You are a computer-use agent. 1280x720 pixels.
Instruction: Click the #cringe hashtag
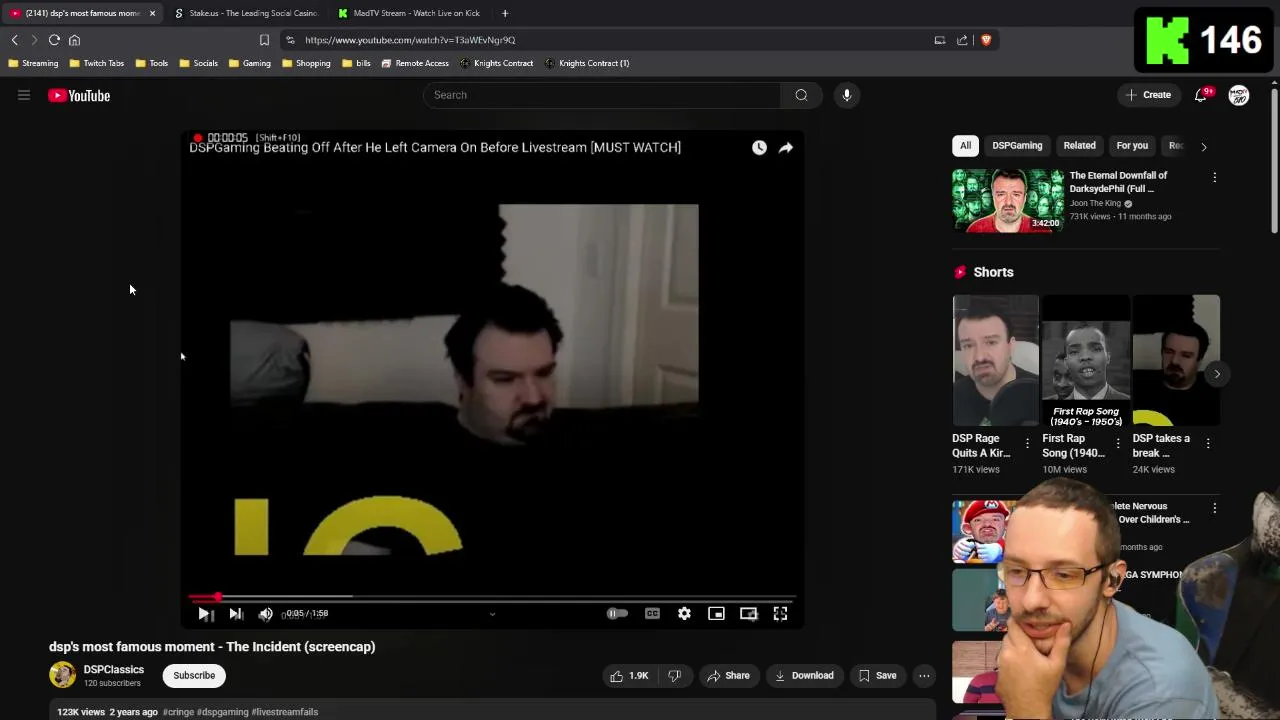click(x=178, y=712)
